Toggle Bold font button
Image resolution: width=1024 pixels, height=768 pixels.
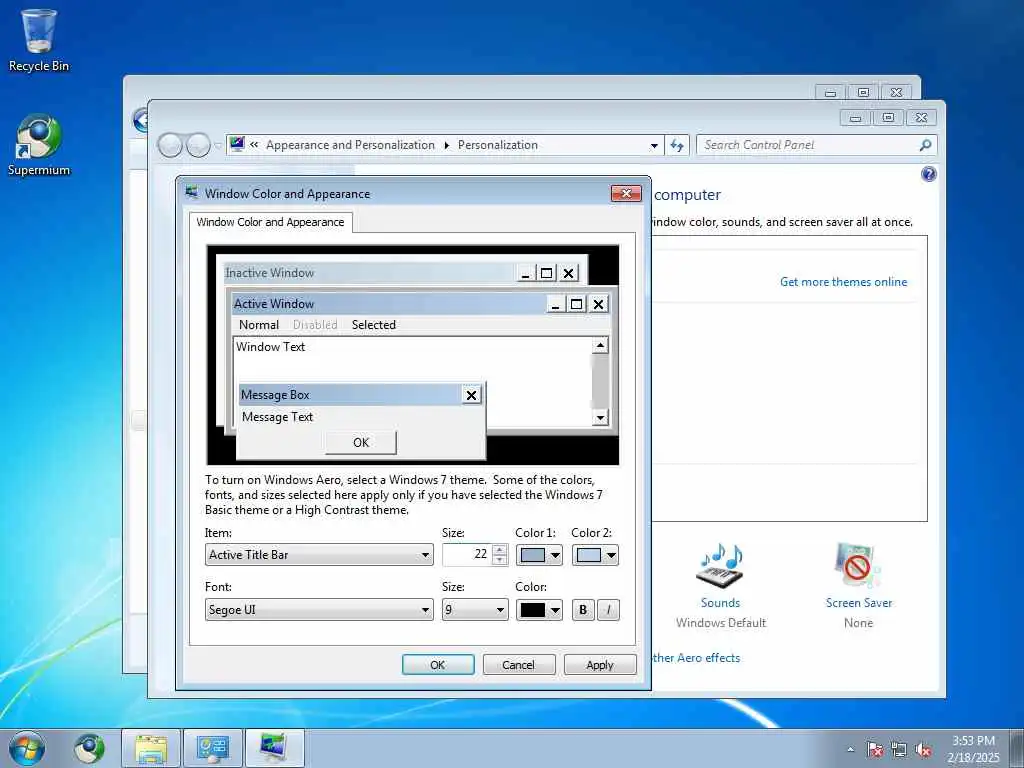click(x=583, y=610)
